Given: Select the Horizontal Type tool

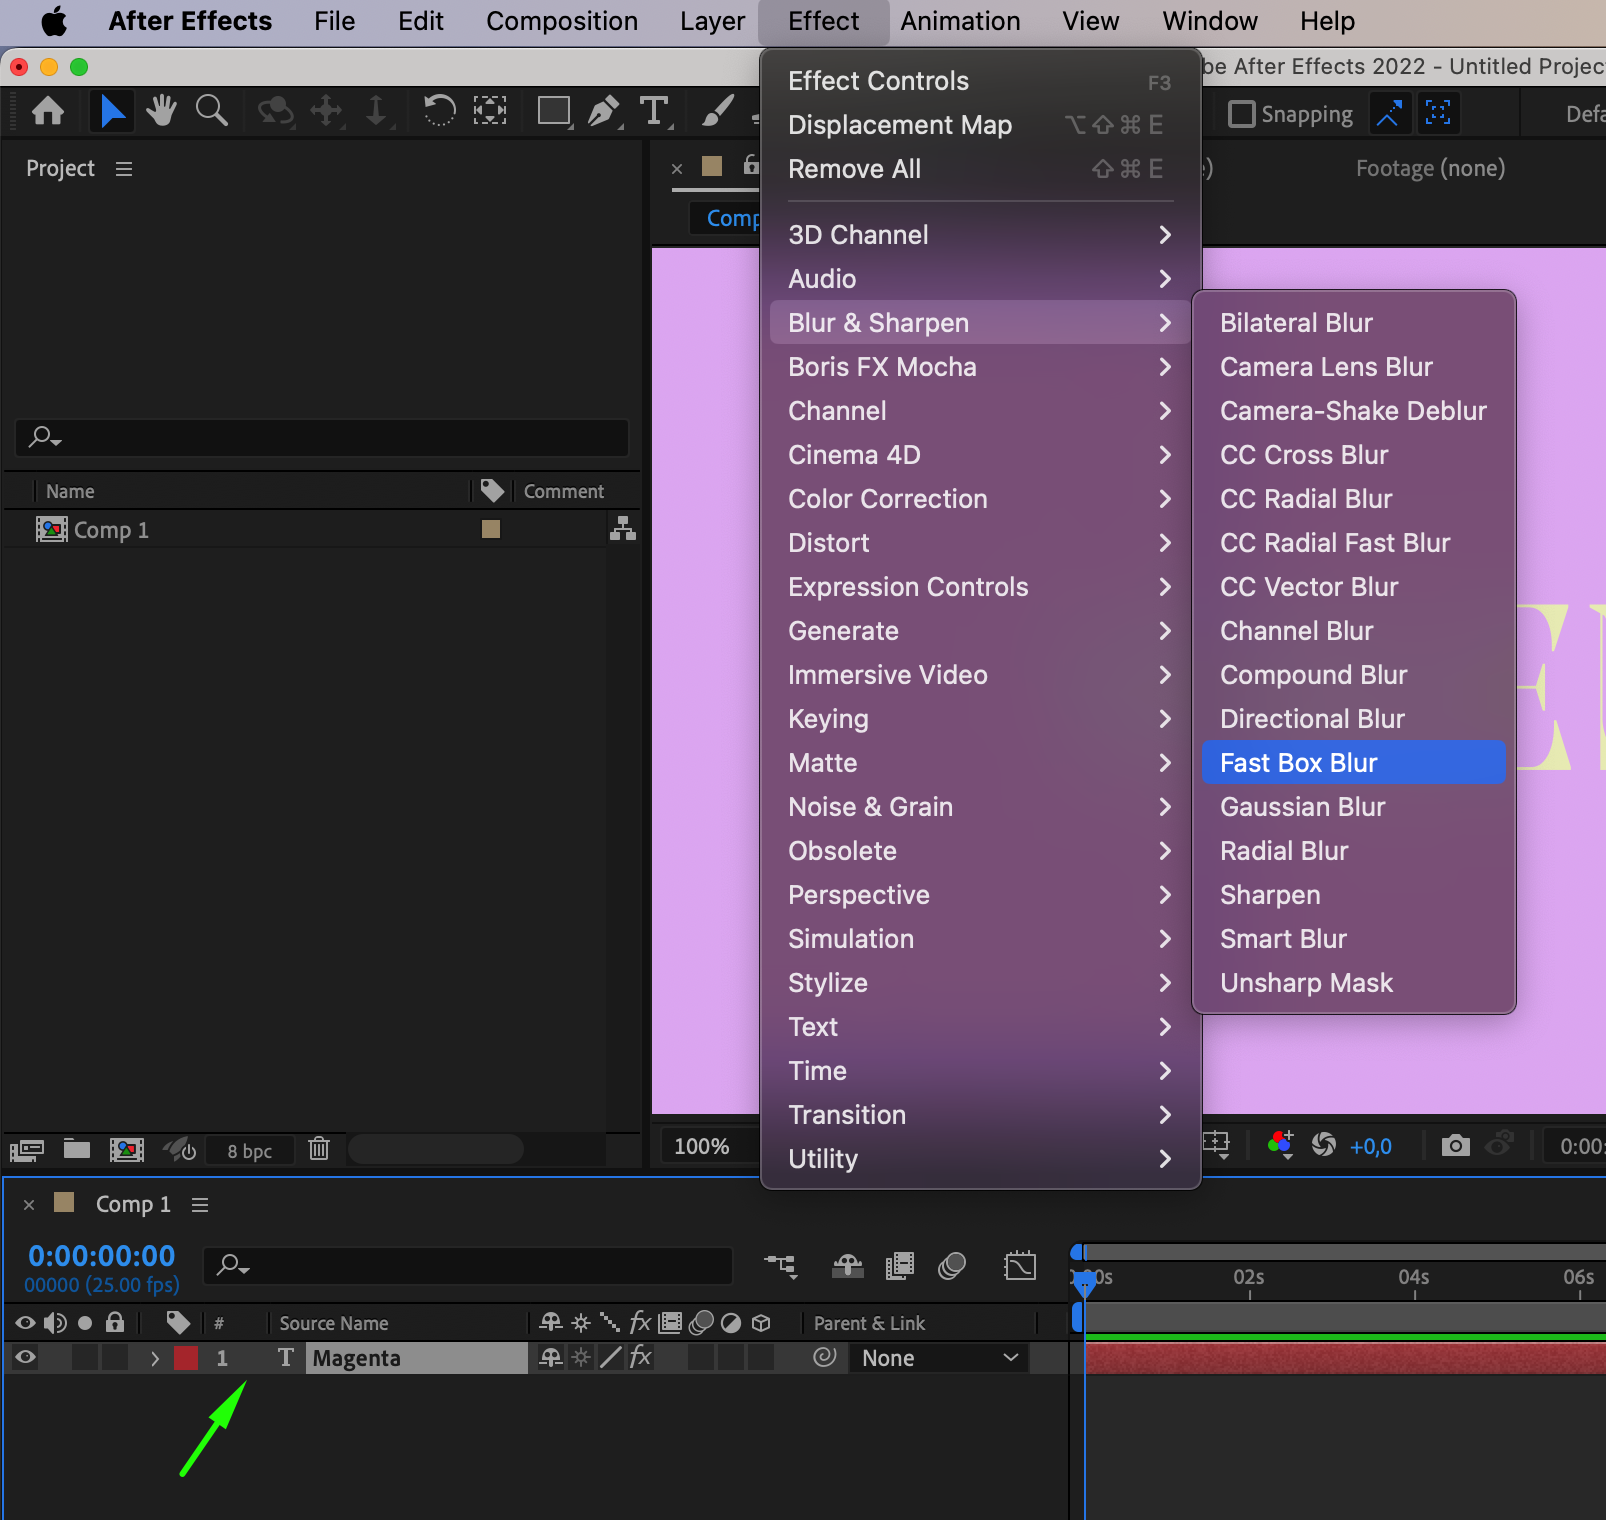Looking at the screenshot, I should [x=654, y=110].
